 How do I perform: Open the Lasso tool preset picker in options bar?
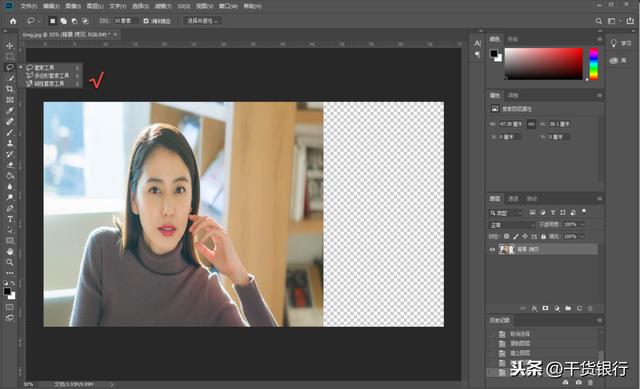[x=33, y=21]
